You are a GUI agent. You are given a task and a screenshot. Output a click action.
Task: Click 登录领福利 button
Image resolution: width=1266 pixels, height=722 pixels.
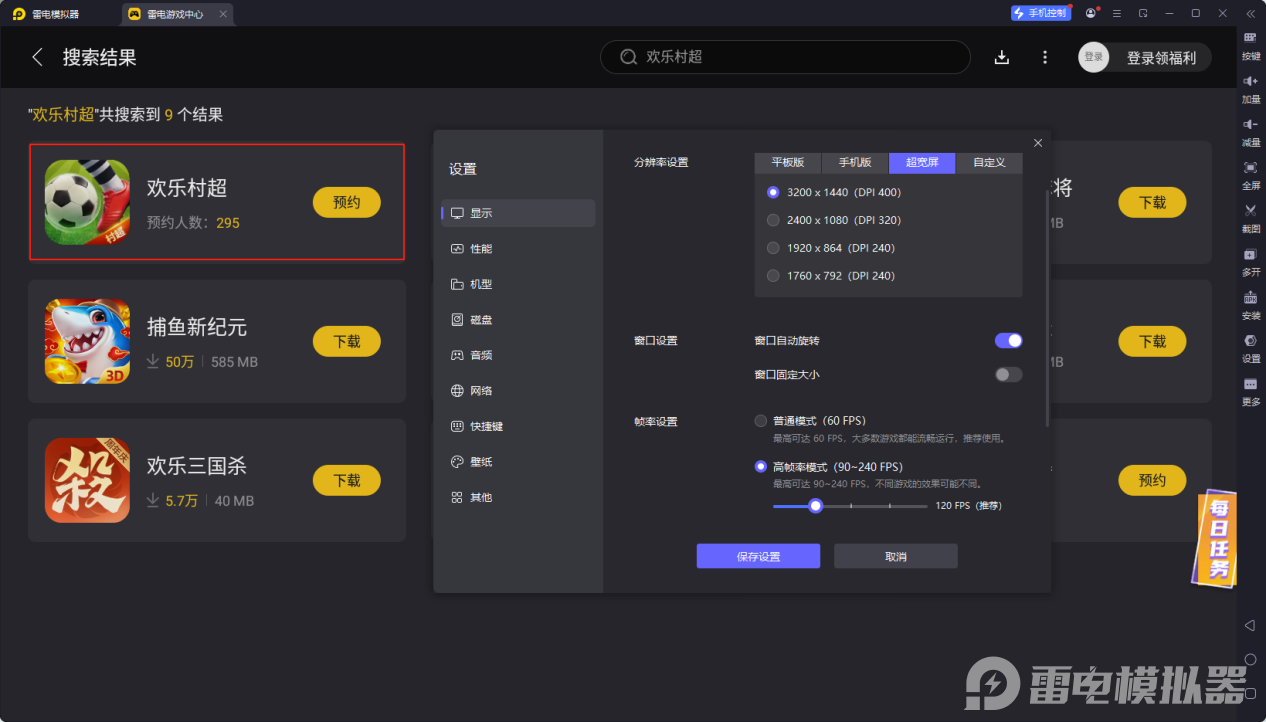point(1160,57)
